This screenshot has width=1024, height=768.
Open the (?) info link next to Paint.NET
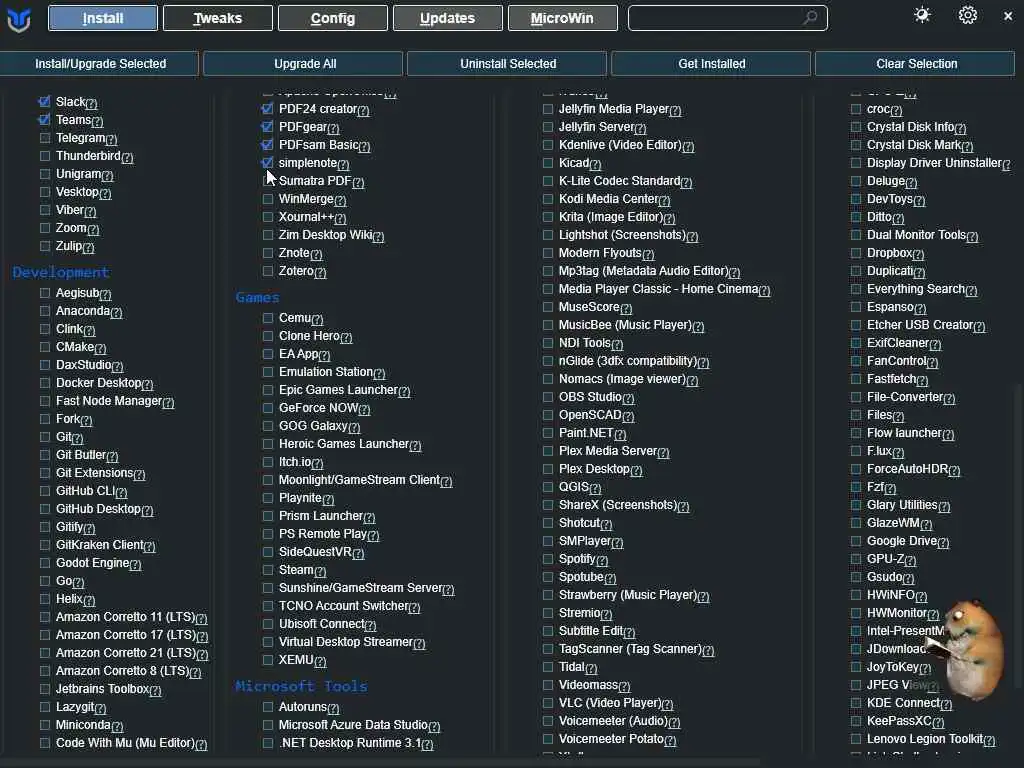point(620,434)
